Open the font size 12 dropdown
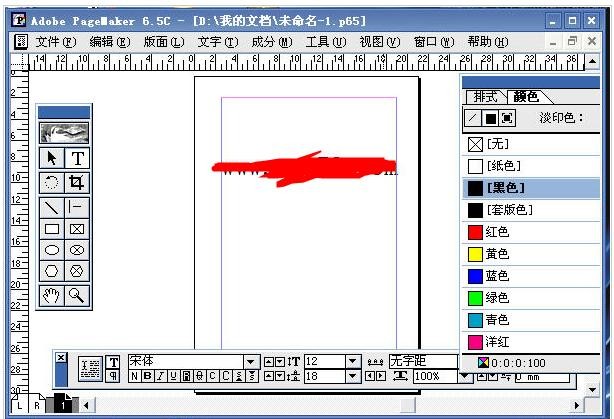This screenshot has width=614, height=419. [x=352, y=361]
